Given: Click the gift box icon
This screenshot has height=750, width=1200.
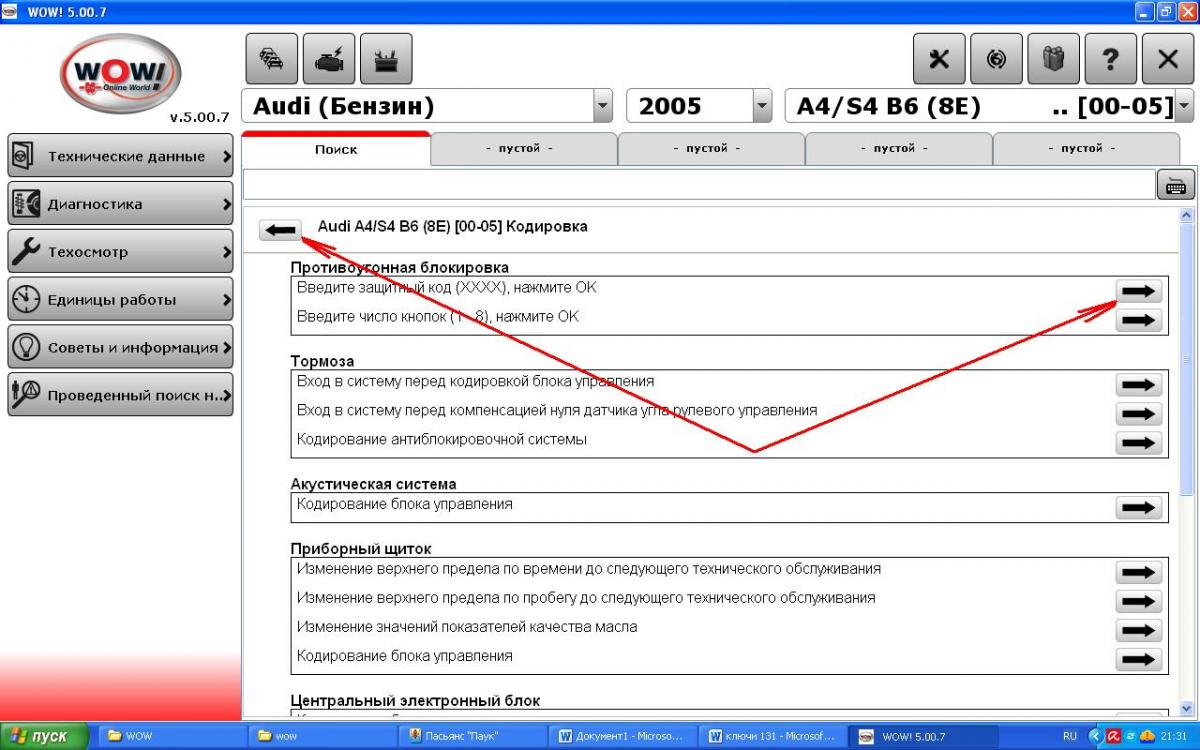Looking at the screenshot, I should [x=1053, y=59].
